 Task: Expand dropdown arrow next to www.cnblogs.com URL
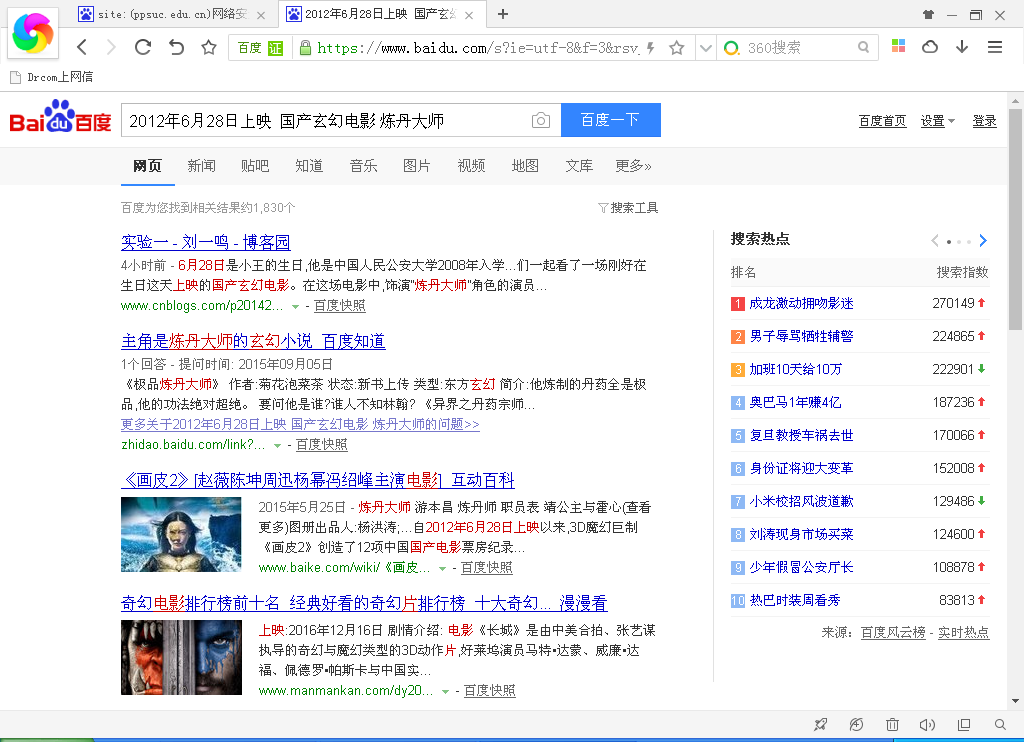pos(295,306)
